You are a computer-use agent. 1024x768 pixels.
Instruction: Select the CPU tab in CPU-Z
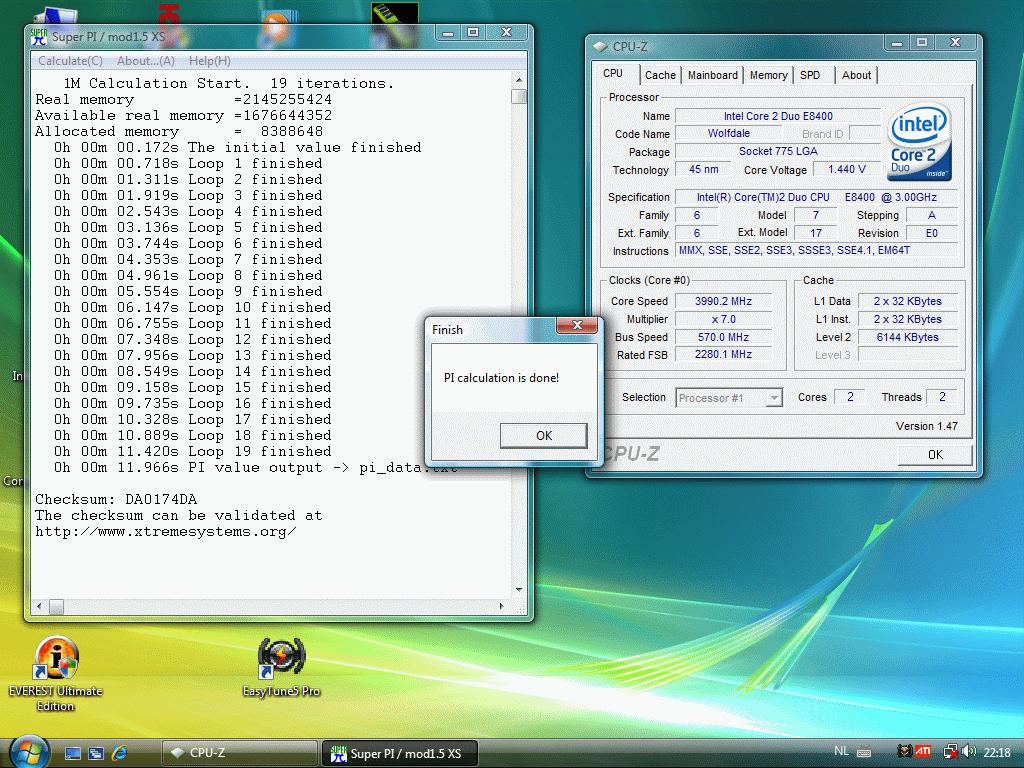[613, 73]
